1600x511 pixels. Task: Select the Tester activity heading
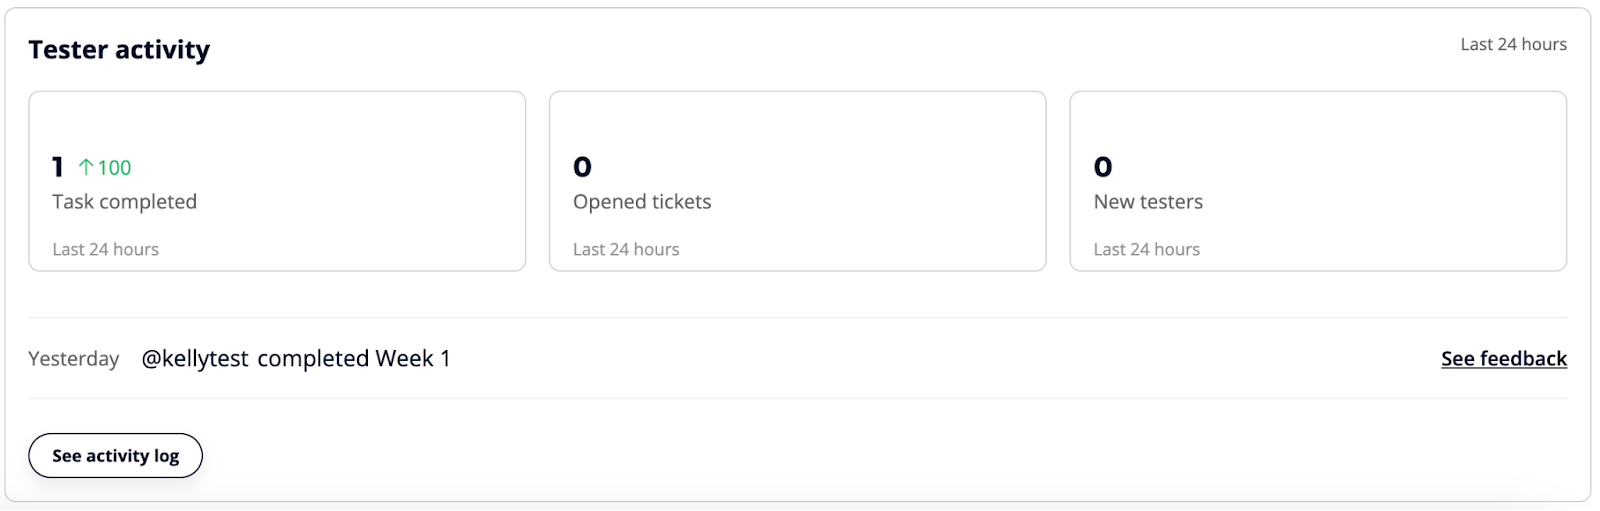119,50
